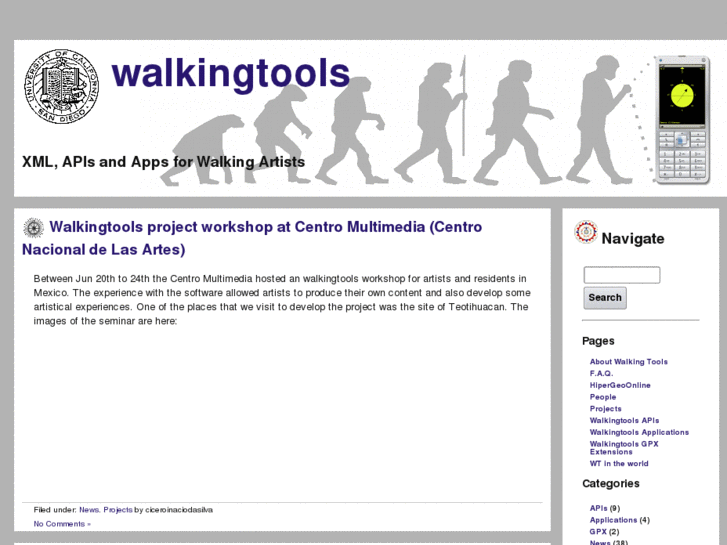The image size is (727, 545).
Task: Click the 'Navigate' sidebar heading
Action: point(633,238)
